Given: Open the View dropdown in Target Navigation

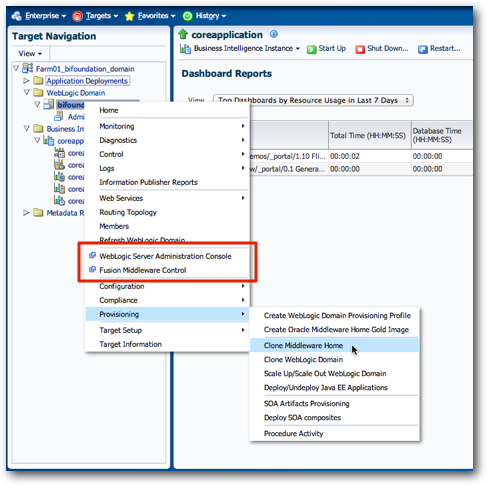Looking at the screenshot, I should (x=30, y=53).
